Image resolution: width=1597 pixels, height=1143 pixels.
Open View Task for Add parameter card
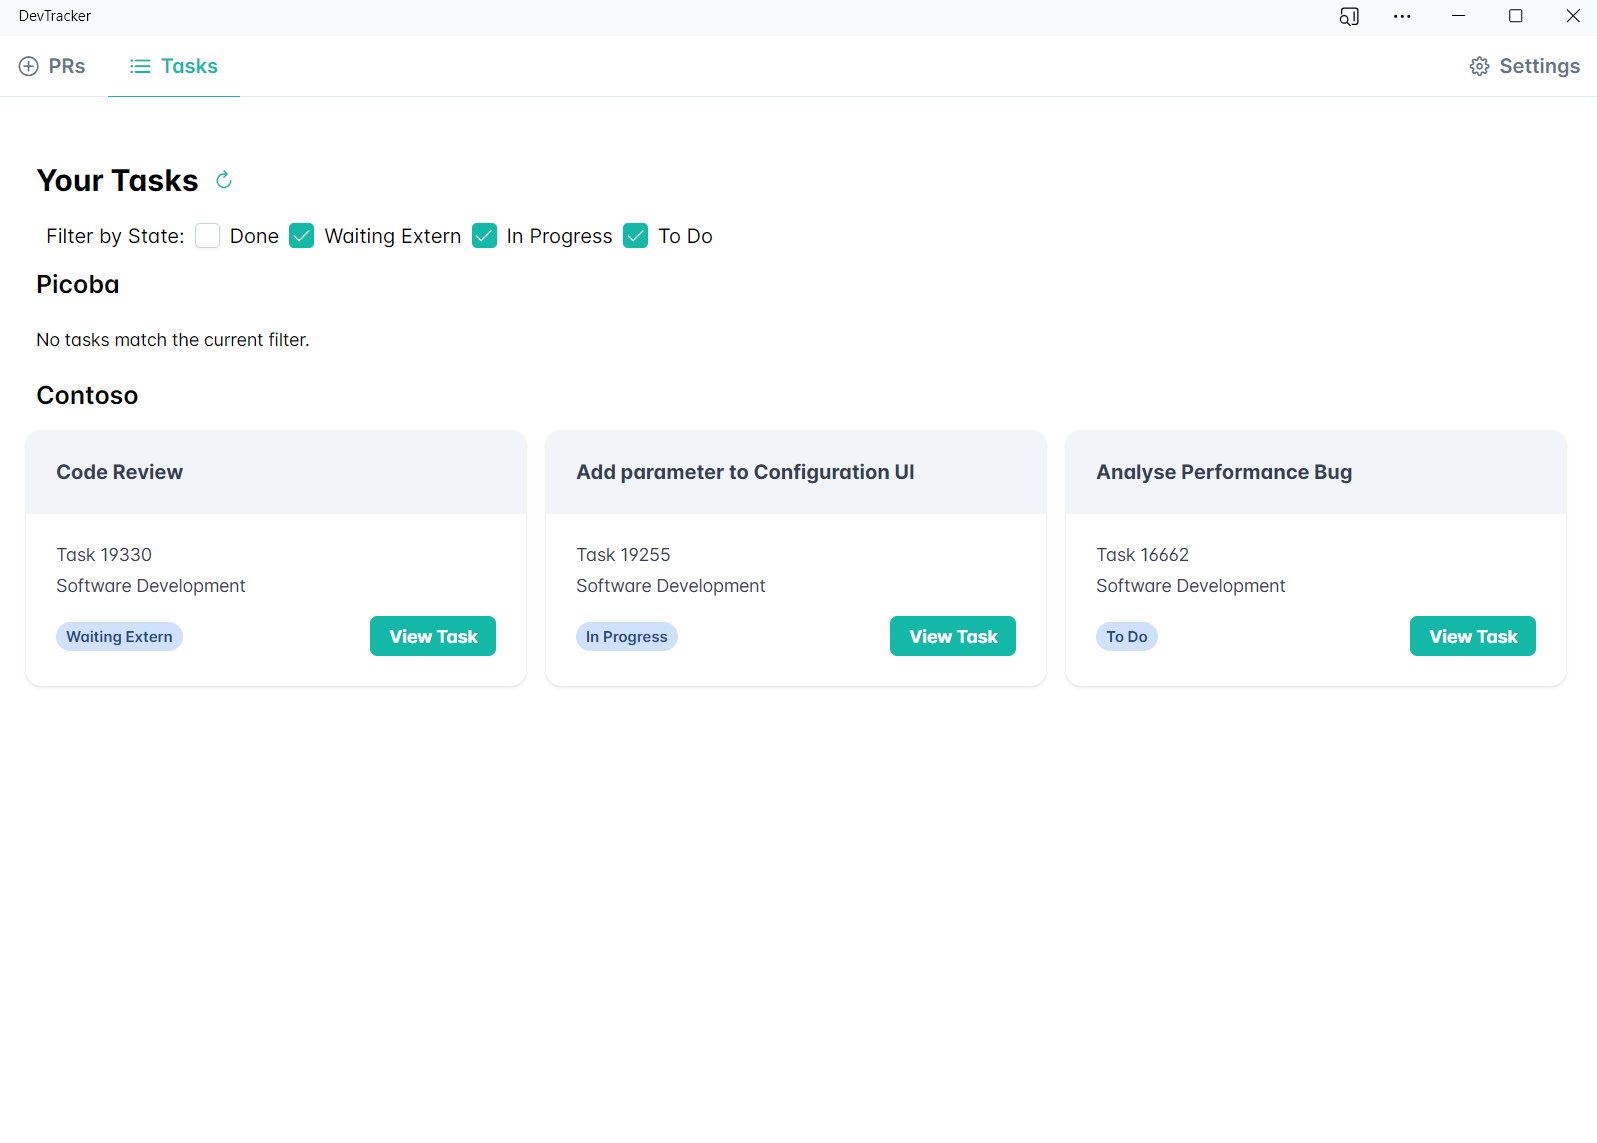coord(952,636)
